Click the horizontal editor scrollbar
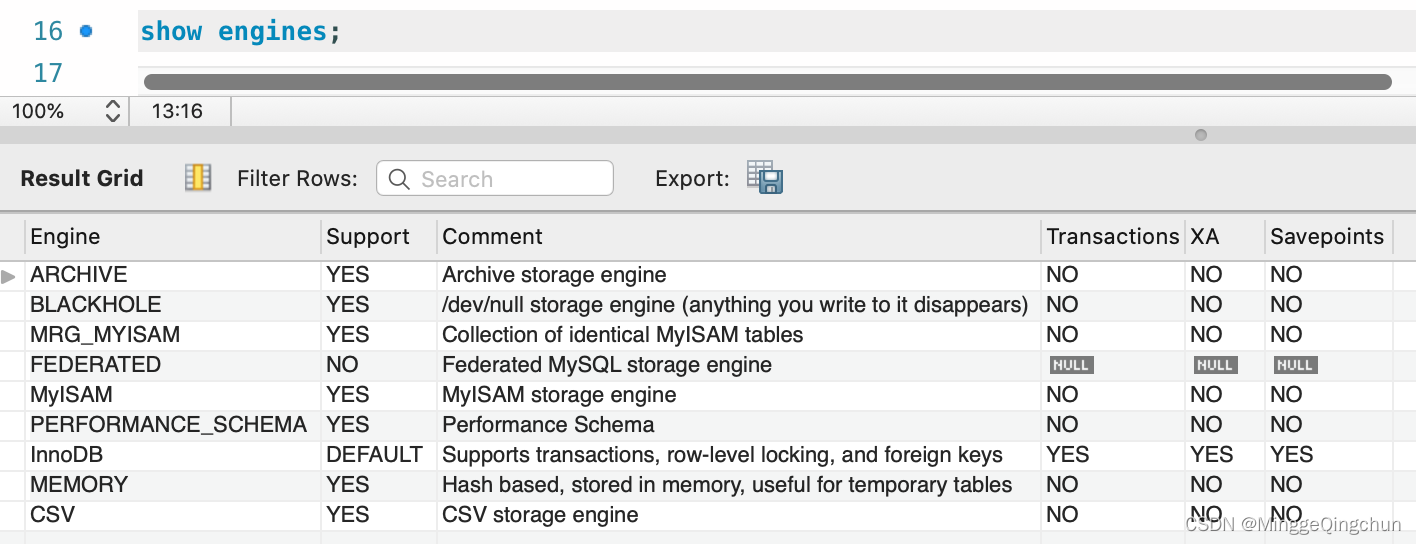The image size is (1416, 544). pos(767,82)
